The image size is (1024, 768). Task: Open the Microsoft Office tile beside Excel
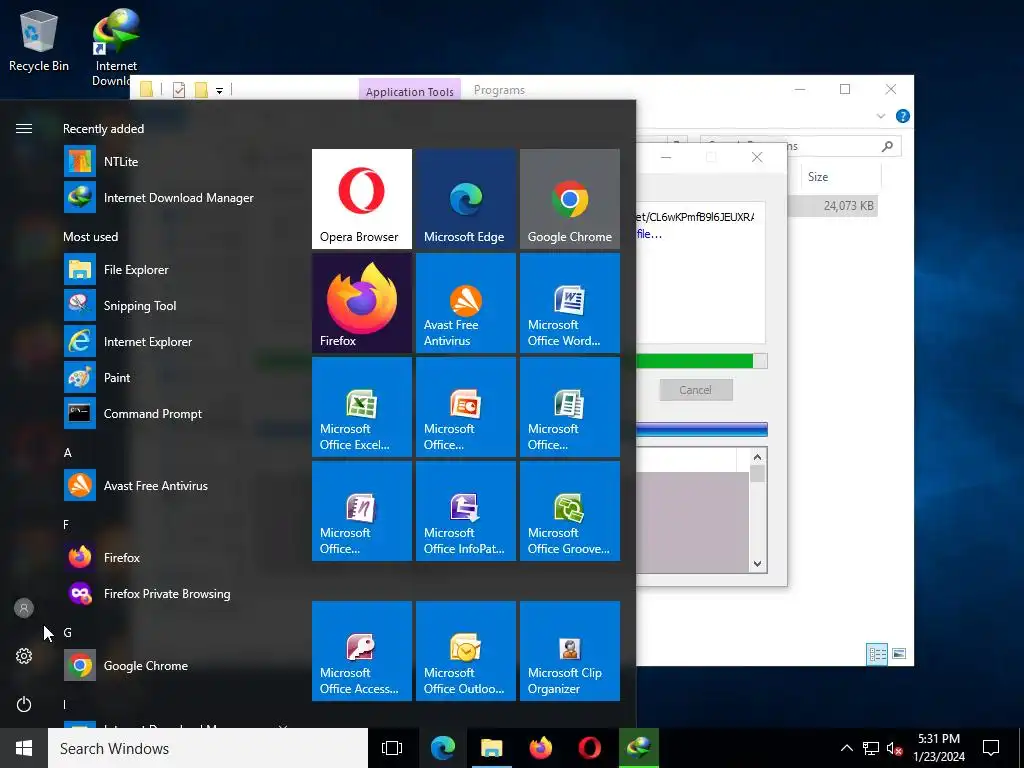pos(466,407)
